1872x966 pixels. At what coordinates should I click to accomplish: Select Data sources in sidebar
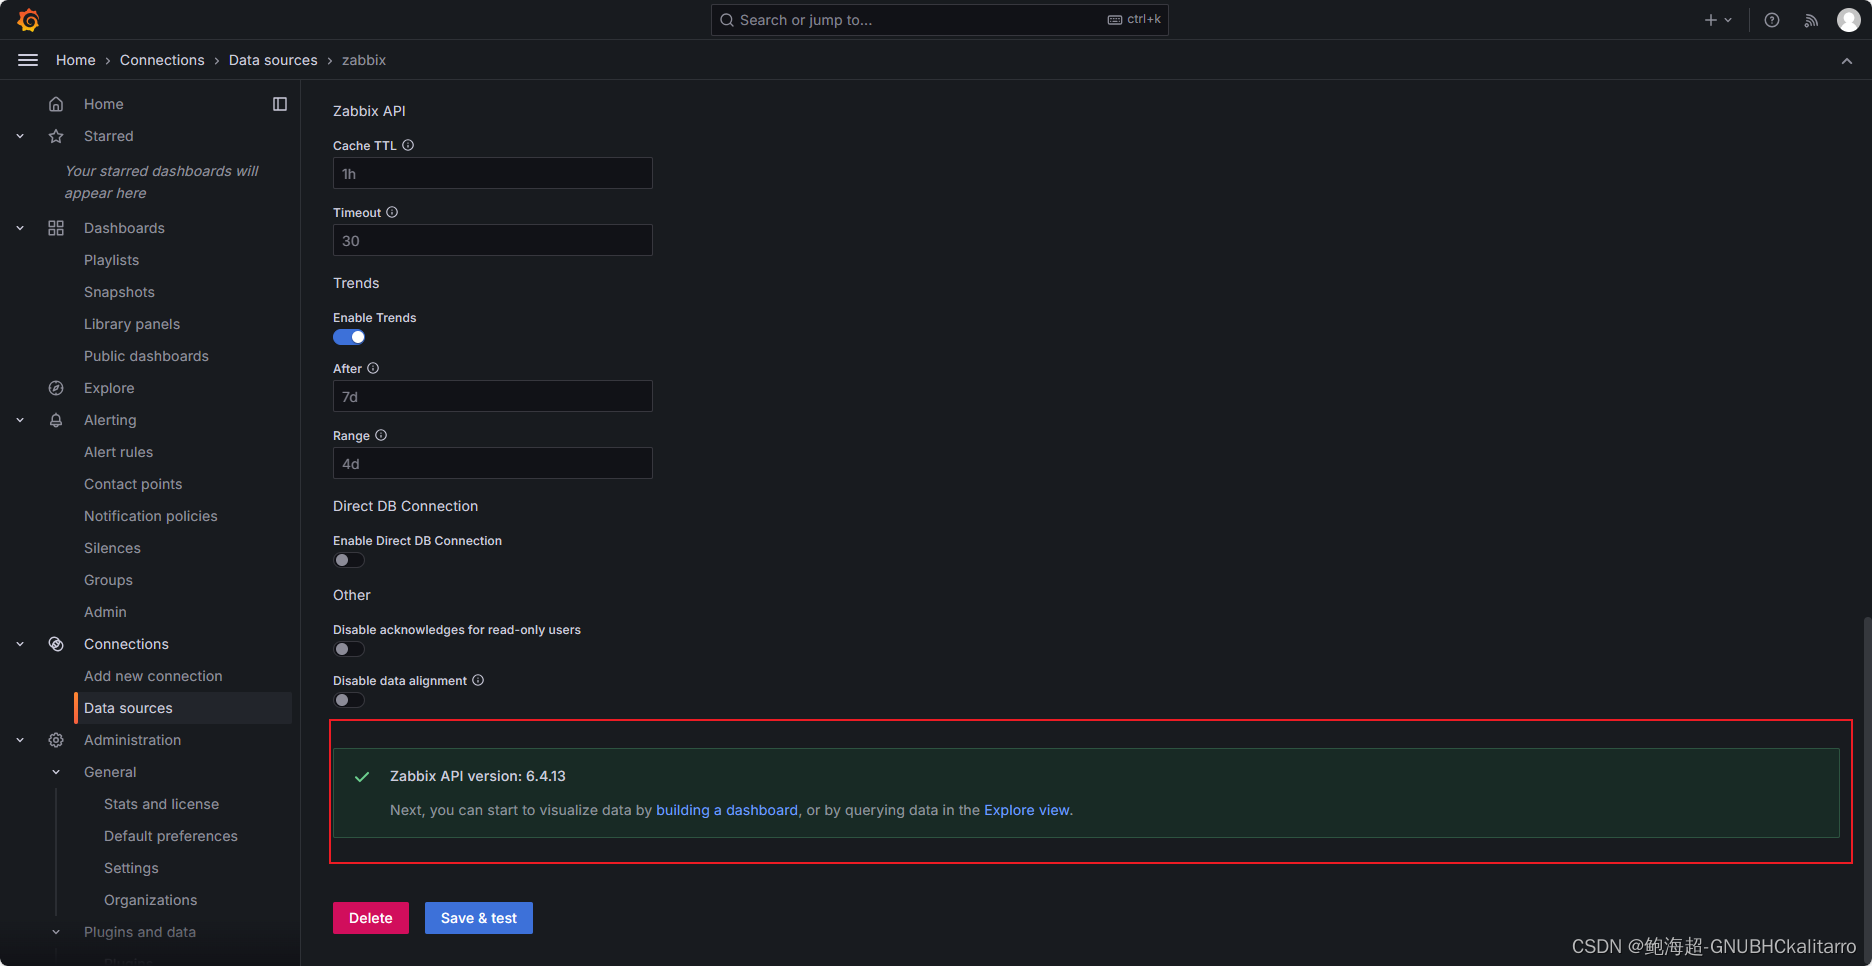(184, 708)
